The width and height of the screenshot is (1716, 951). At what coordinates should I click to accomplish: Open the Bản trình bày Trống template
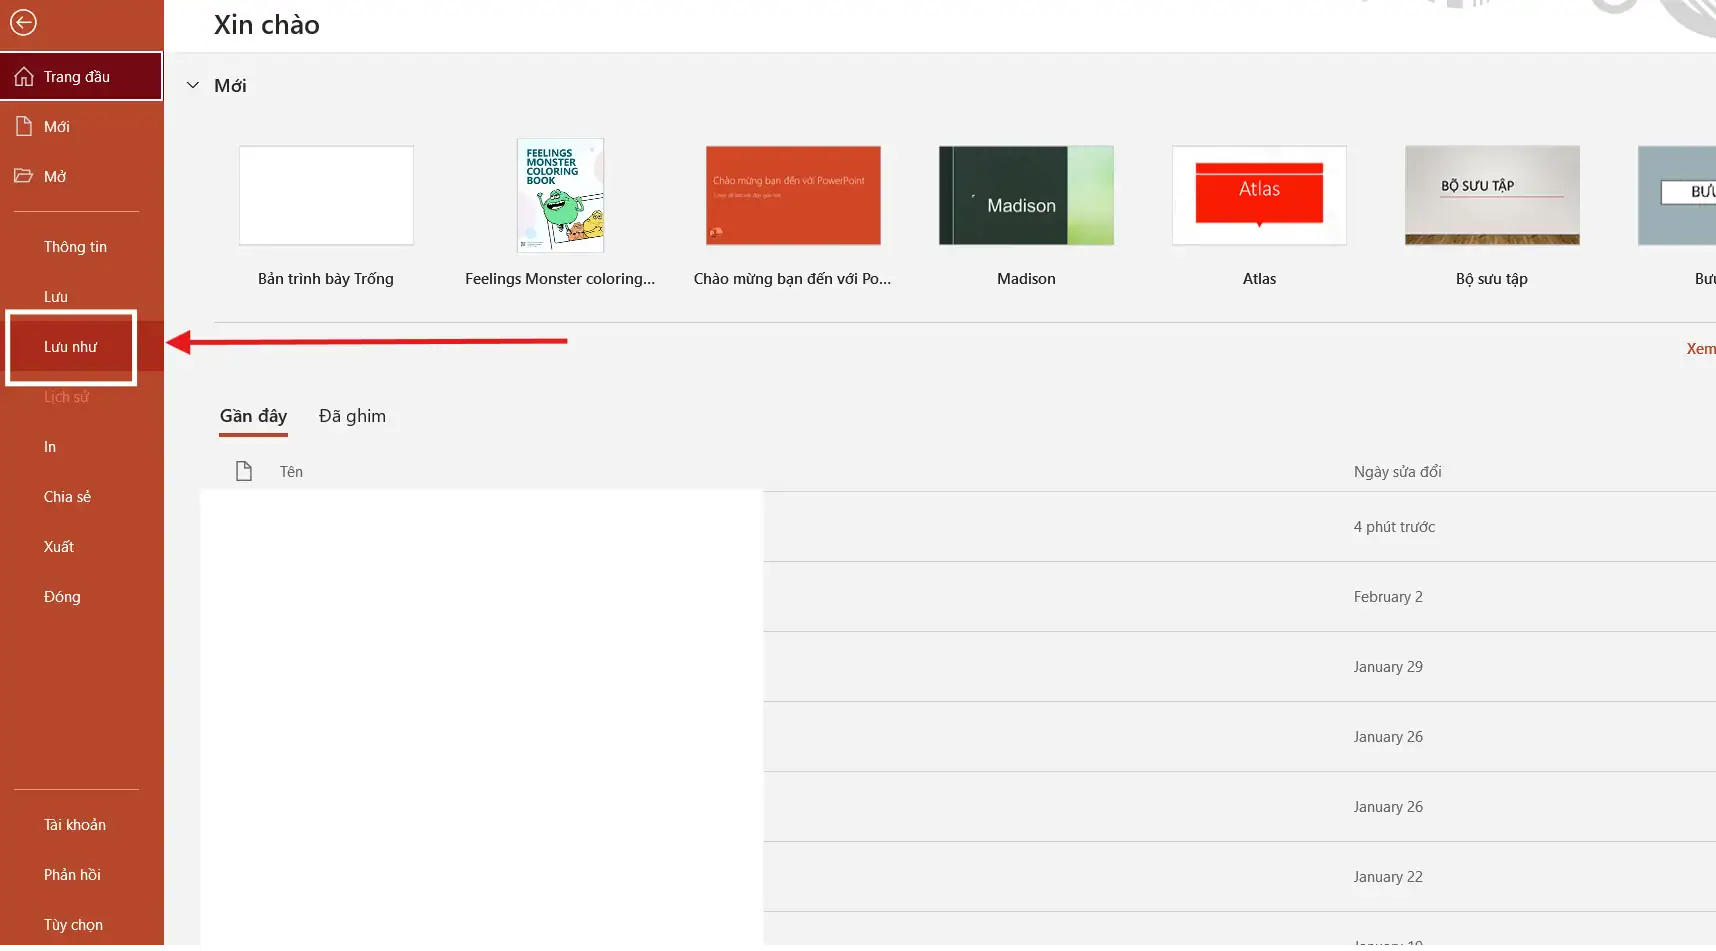click(326, 196)
